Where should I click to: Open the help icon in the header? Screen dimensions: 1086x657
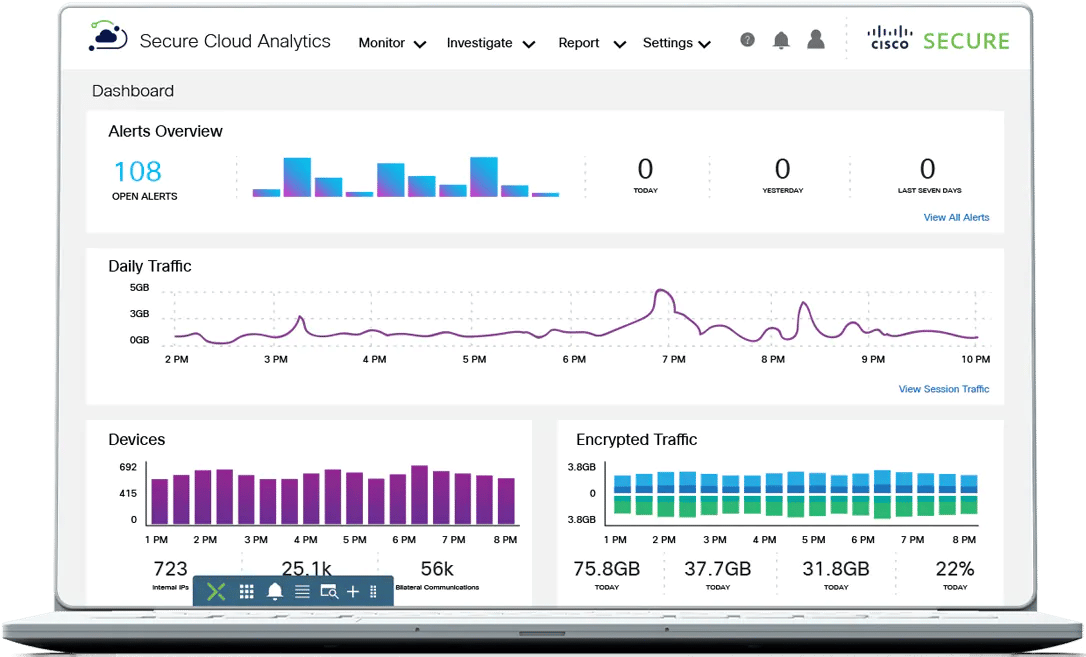click(747, 40)
